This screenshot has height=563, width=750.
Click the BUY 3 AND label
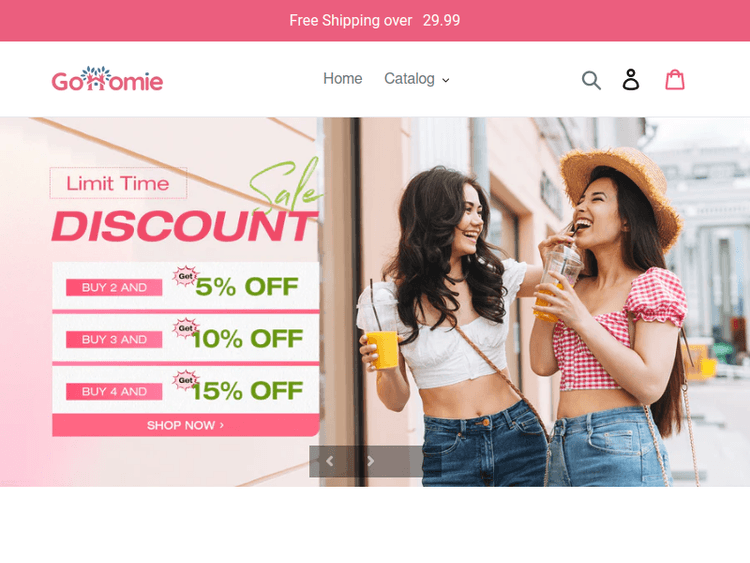[x=114, y=340]
